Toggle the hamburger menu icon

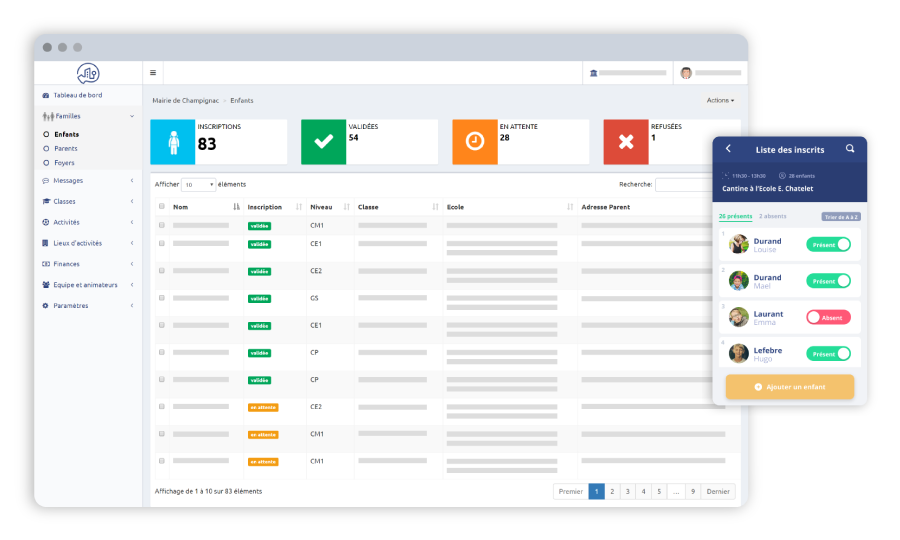(153, 73)
